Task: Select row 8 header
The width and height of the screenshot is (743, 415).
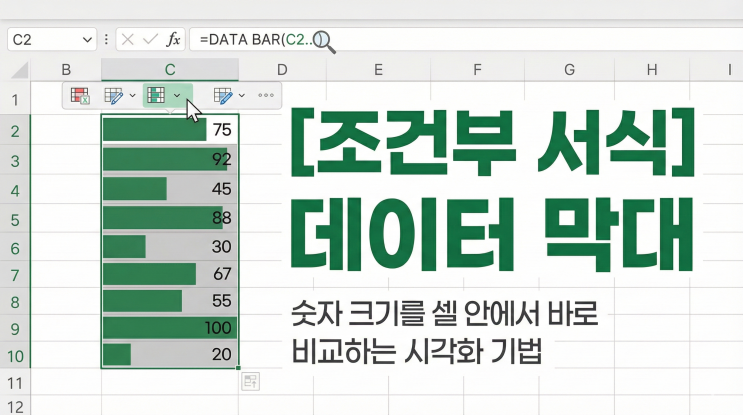Action: [x=15, y=302]
